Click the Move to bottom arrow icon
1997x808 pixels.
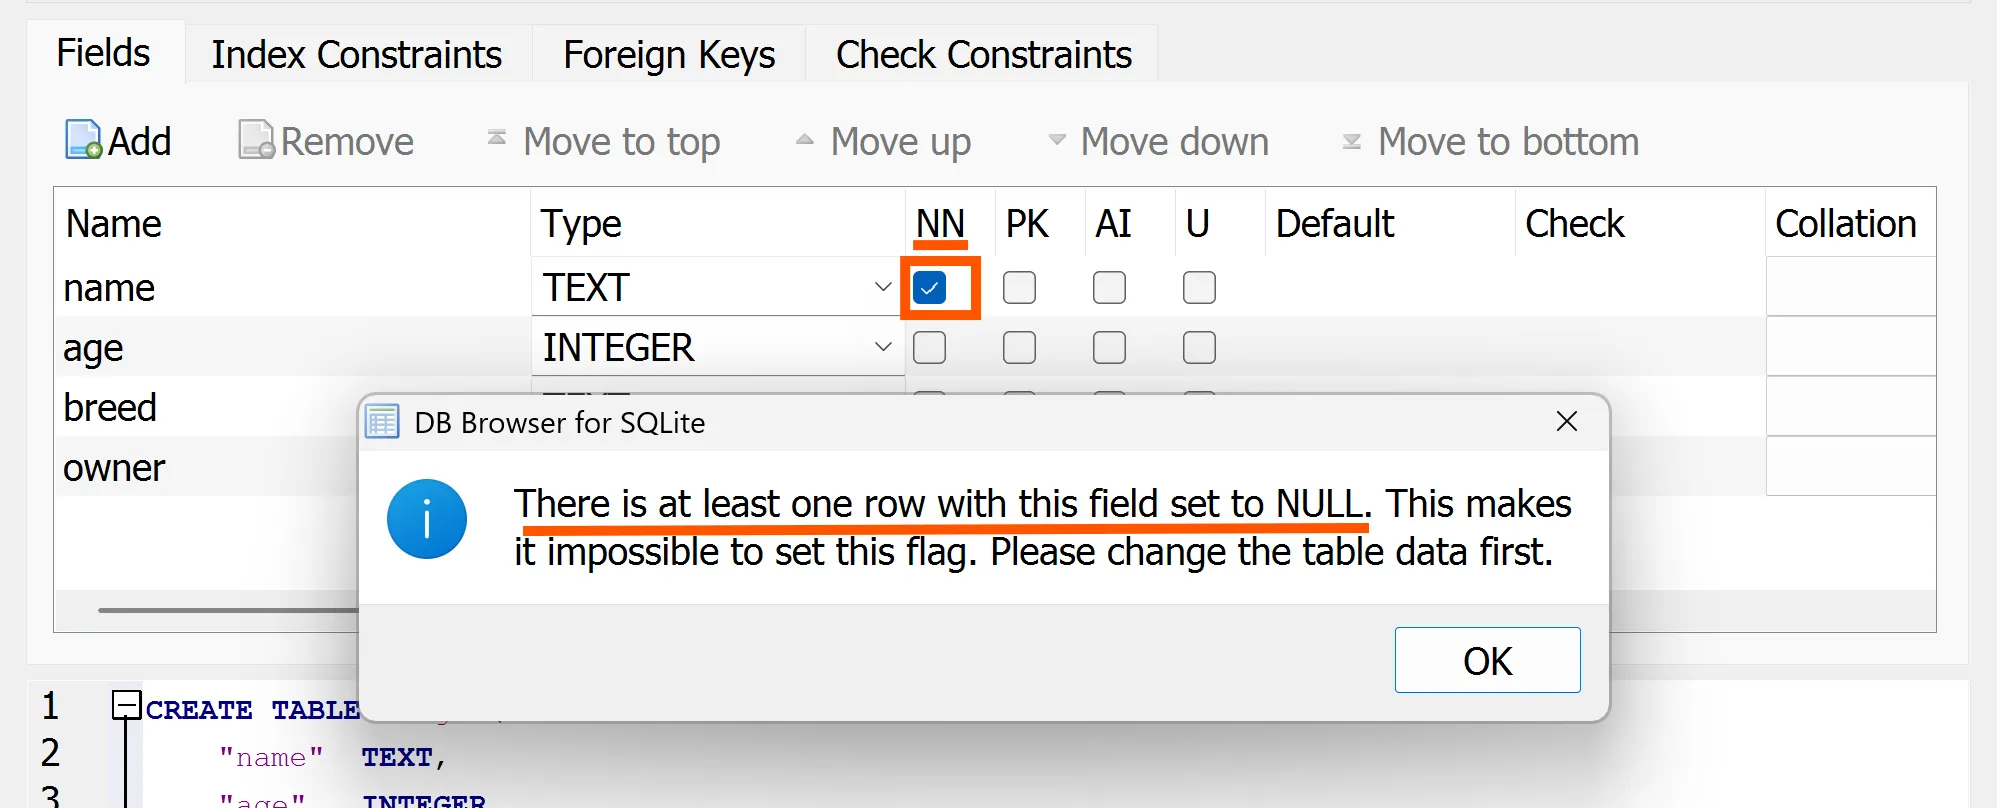(x=1351, y=141)
